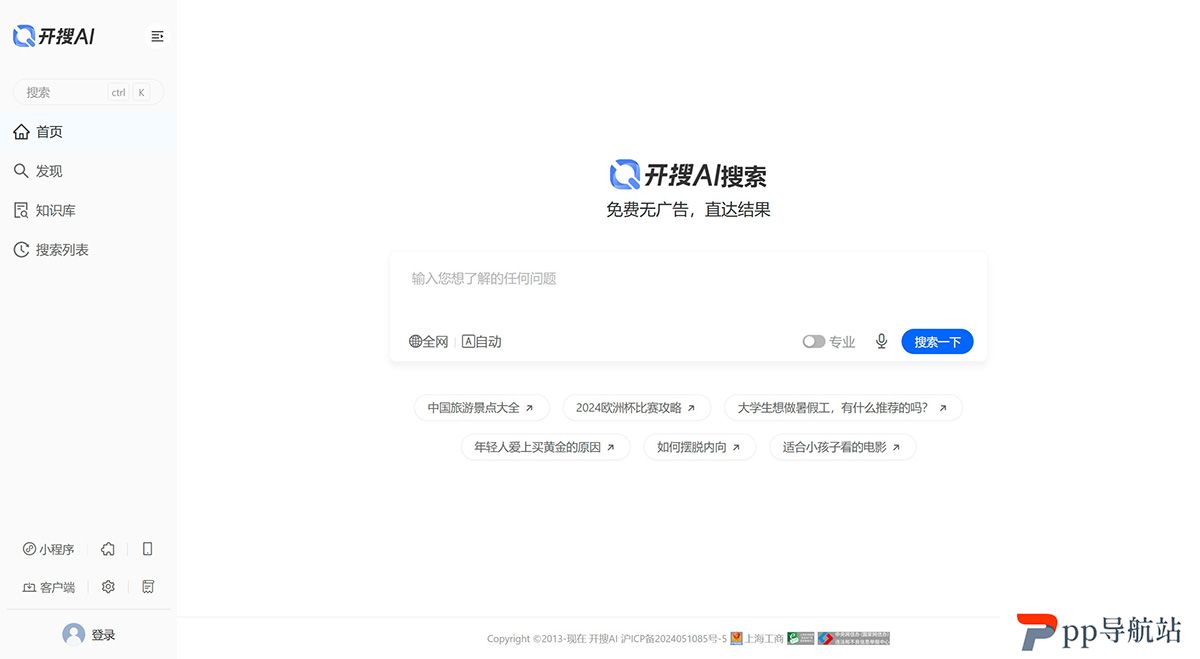Open the 全网 search scope dropdown
The image size is (1200, 659).
tap(429, 342)
